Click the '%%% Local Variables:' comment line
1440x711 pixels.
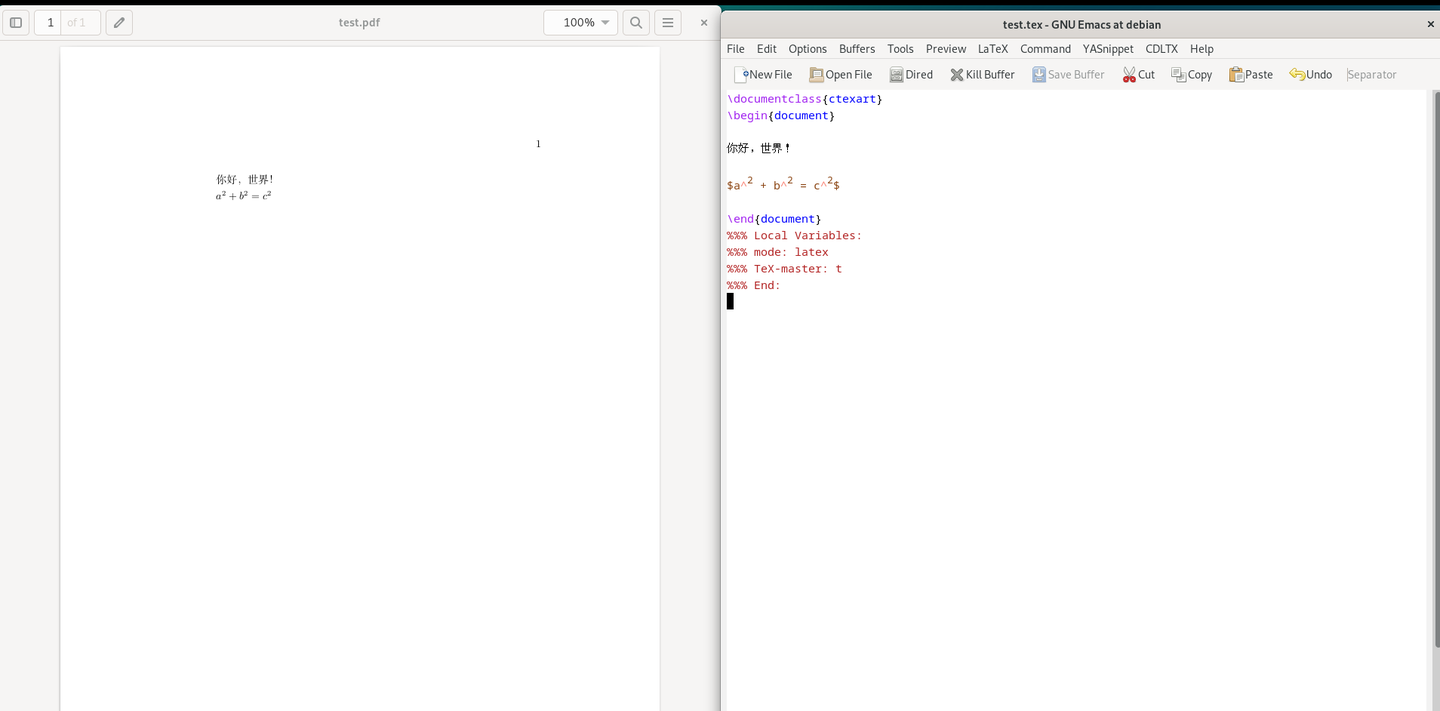tap(794, 236)
